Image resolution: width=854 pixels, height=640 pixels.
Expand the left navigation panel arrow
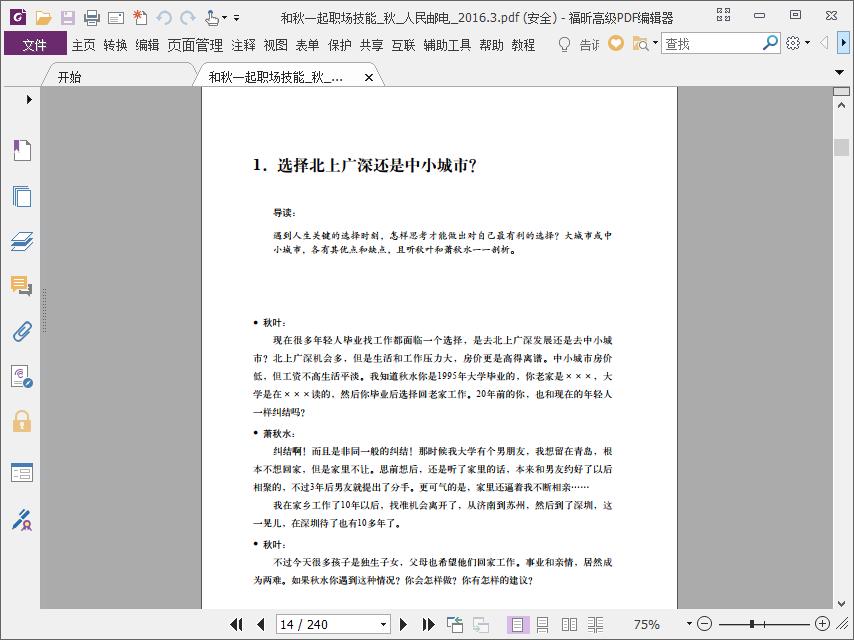[x=29, y=100]
